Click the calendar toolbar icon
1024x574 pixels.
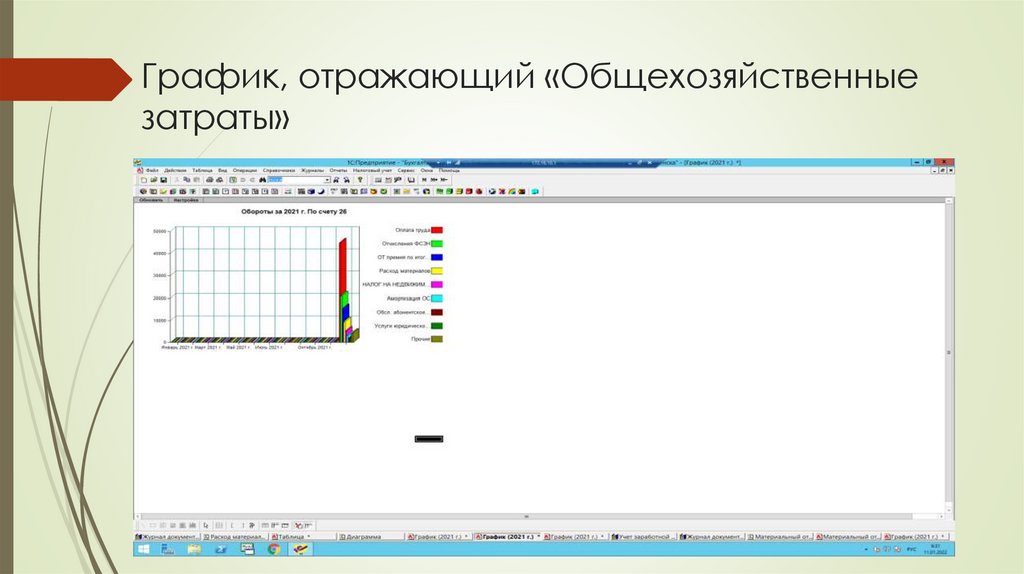point(389,180)
